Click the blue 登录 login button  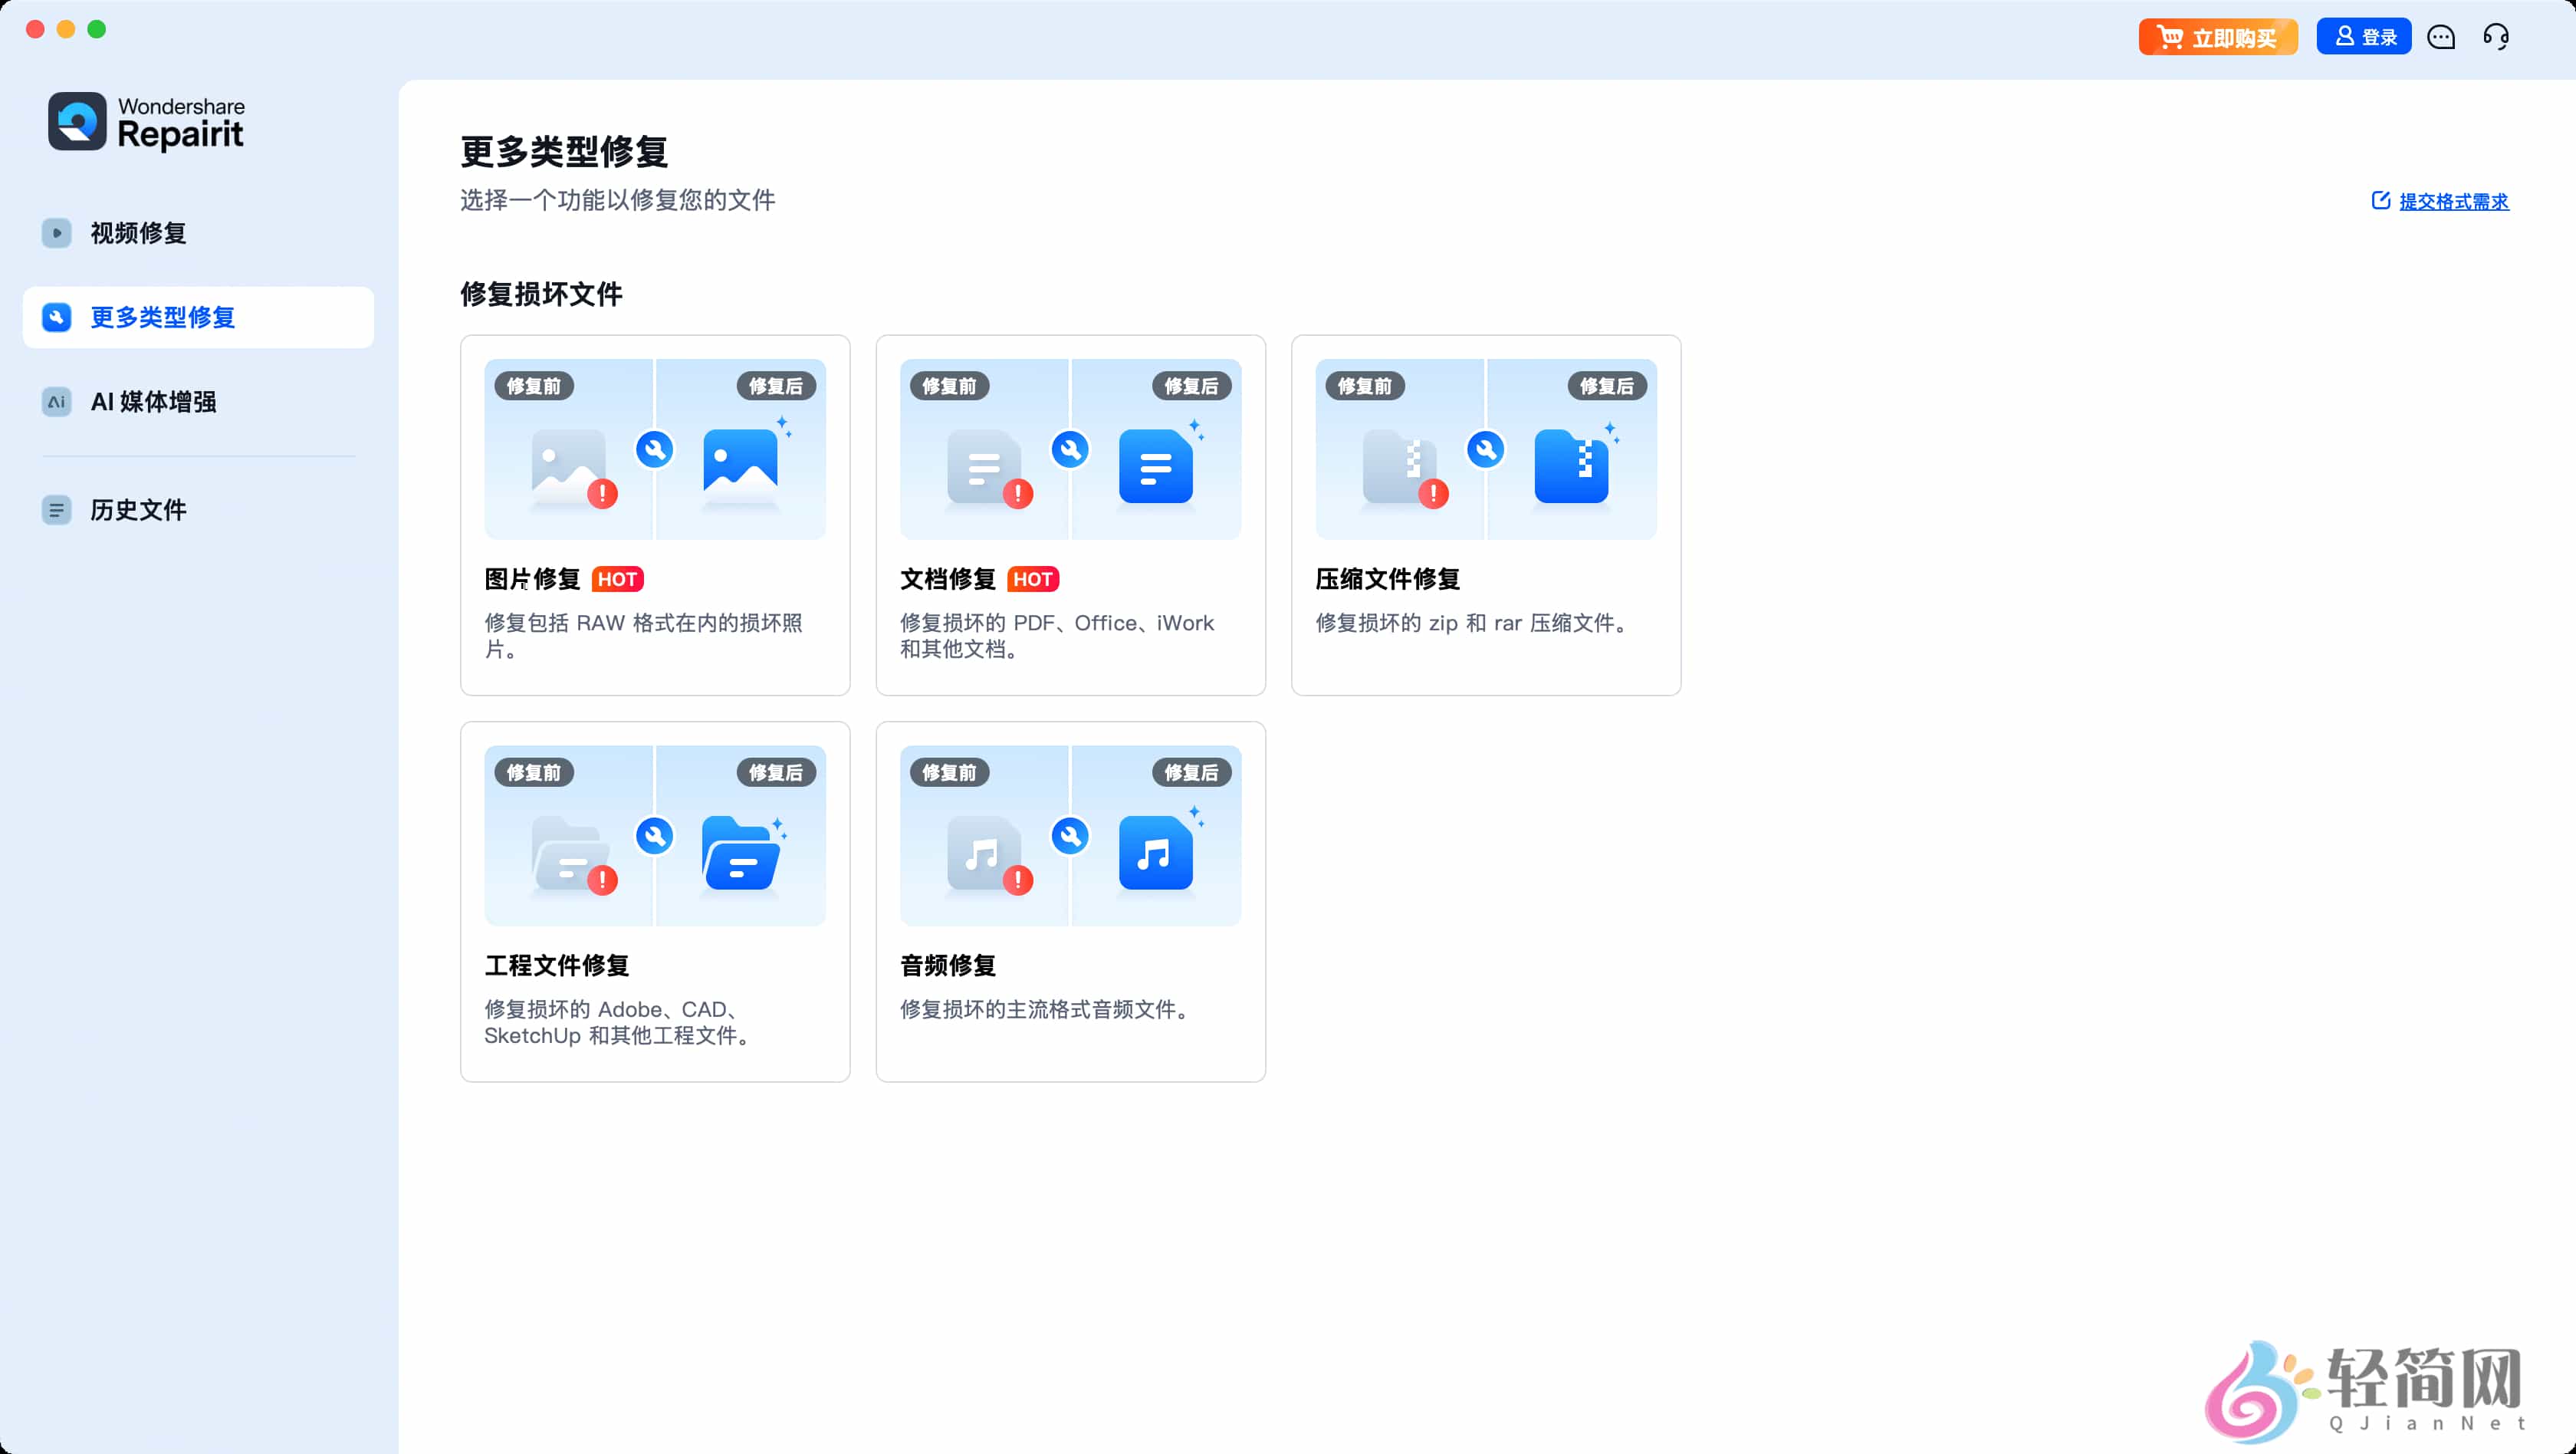point(2363,37)
